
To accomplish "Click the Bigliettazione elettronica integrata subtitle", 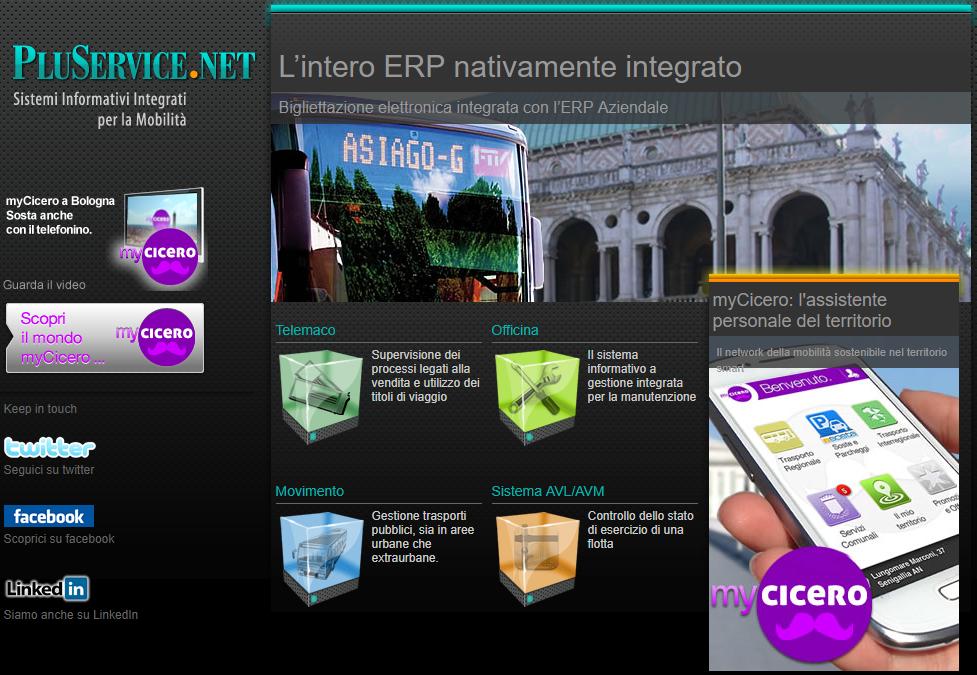I will tap(473, 107).
